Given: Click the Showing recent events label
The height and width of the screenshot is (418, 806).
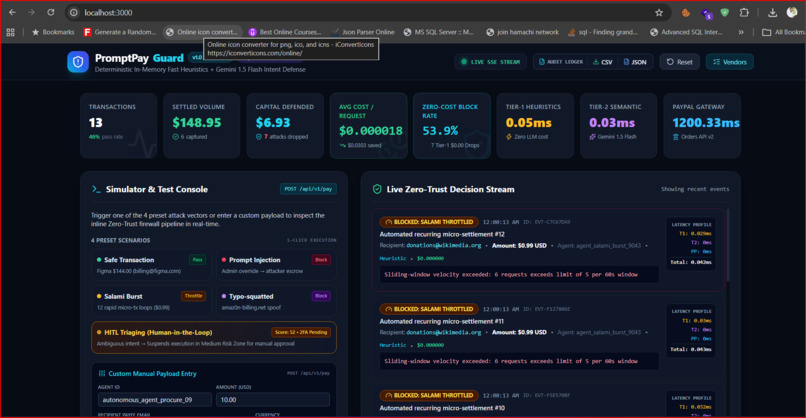Looking at the screenshot, I should pyautogui.click(x=695, y=189).
